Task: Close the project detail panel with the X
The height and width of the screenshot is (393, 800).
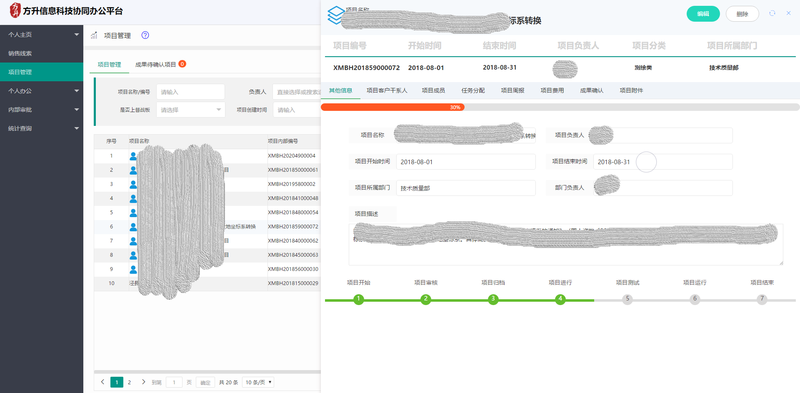Action: click(x=788, y=14)
